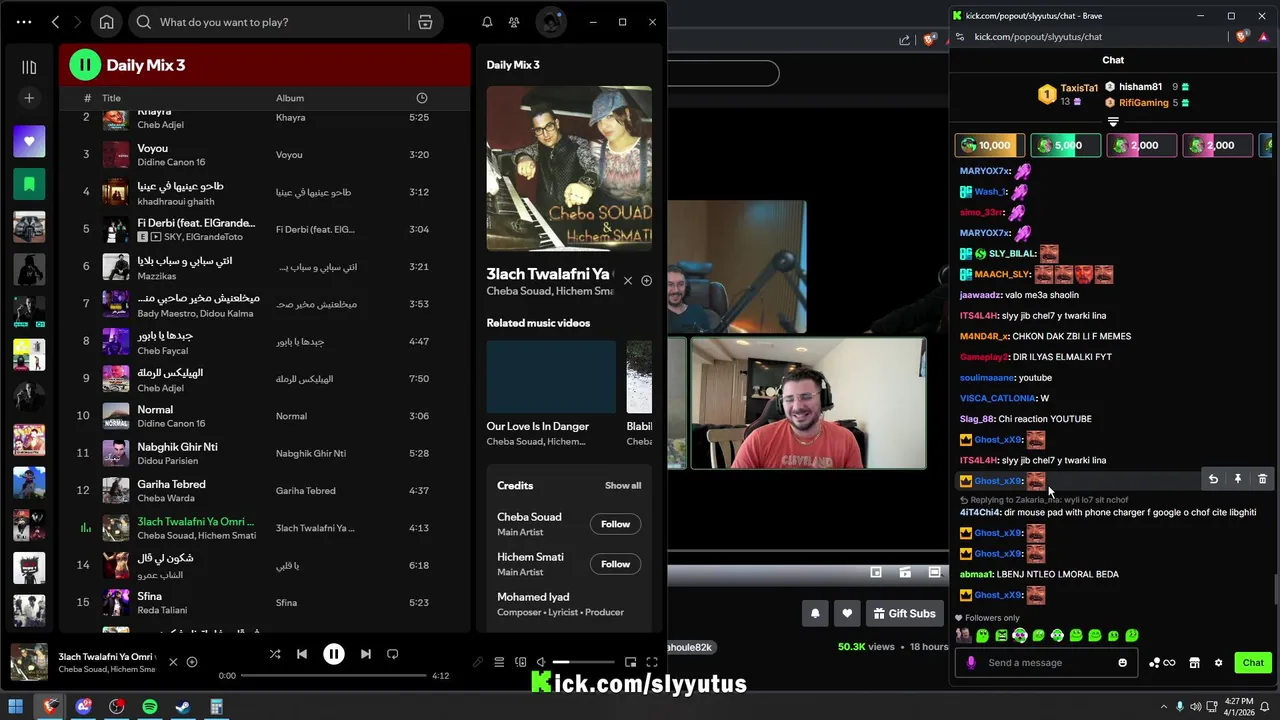Select track Sfina by Reda Taliani

pos(265,602)
